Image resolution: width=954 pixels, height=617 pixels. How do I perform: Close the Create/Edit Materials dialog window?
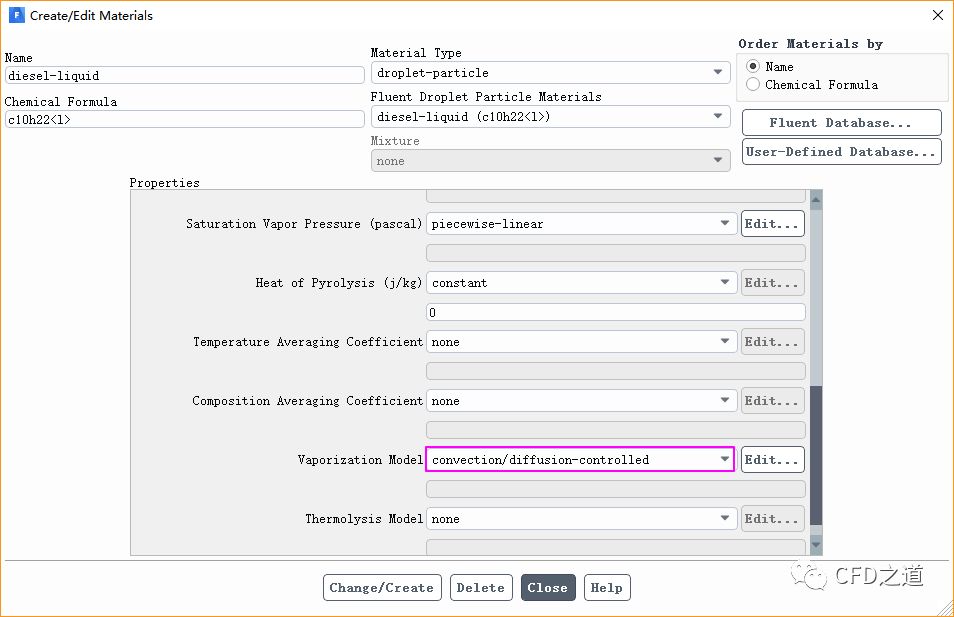click(x=936, y=16)
